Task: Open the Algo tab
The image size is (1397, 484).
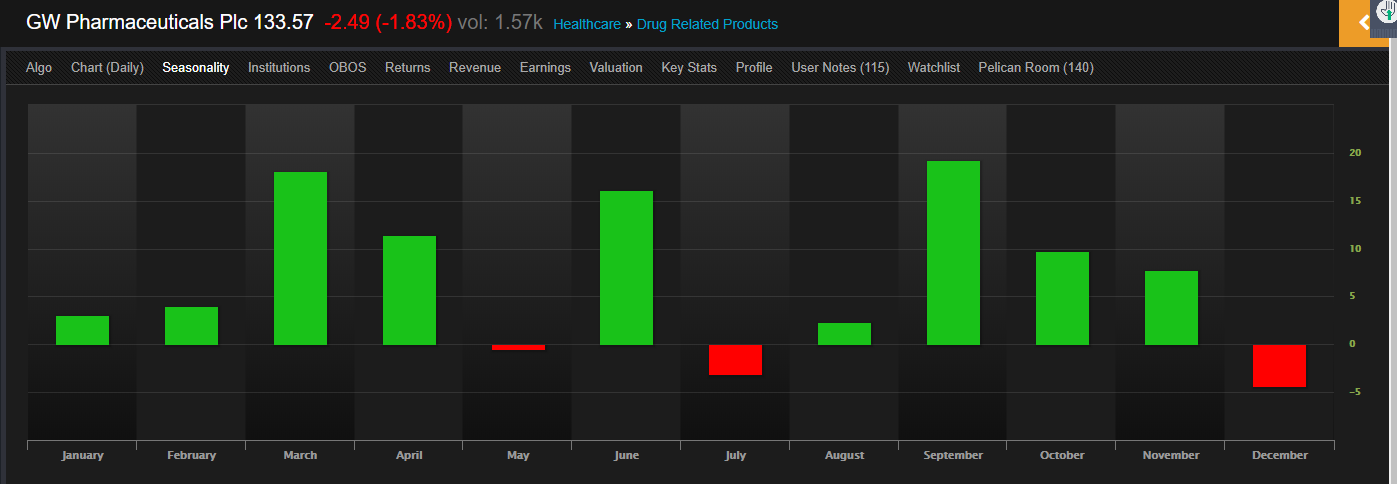Action: point(39,68)
